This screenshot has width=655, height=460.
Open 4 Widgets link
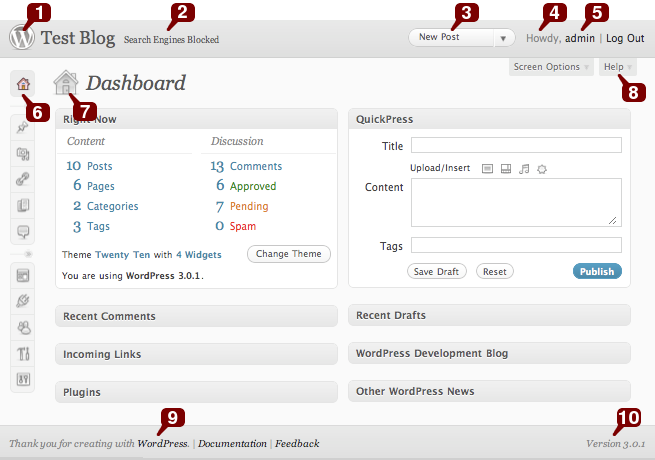(x=199, y=254)
